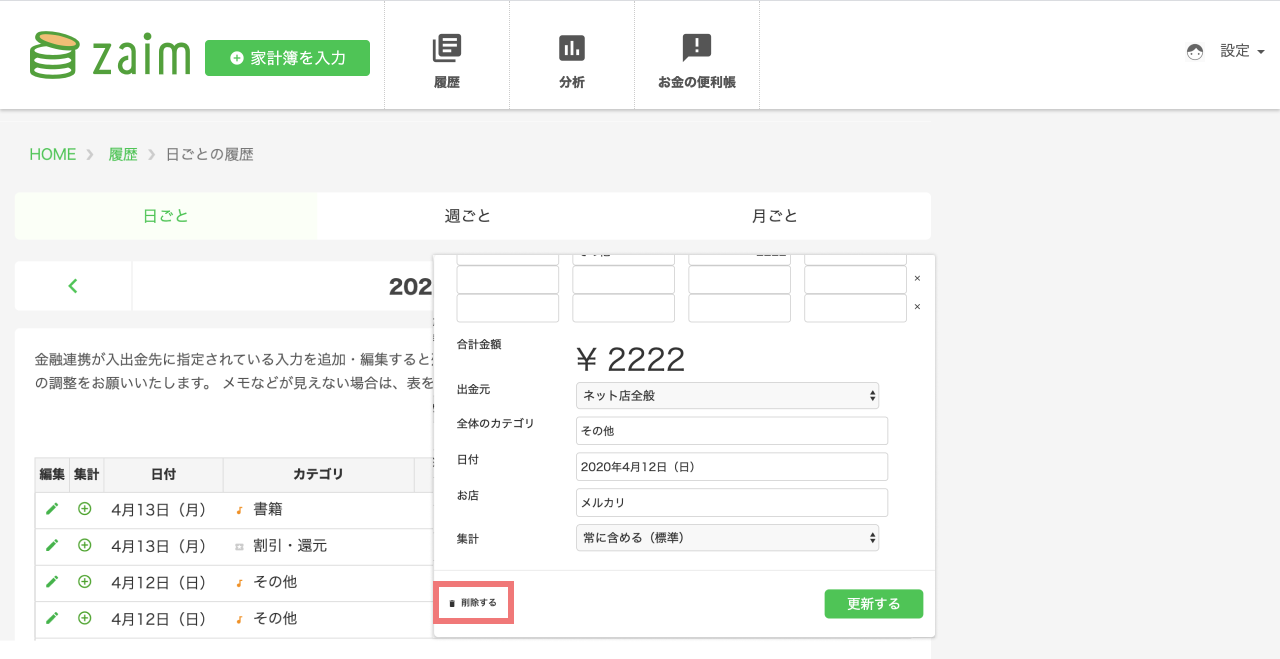Click the Zaim coin stack logo
1280x659 pixels.
tap(54, 55)
